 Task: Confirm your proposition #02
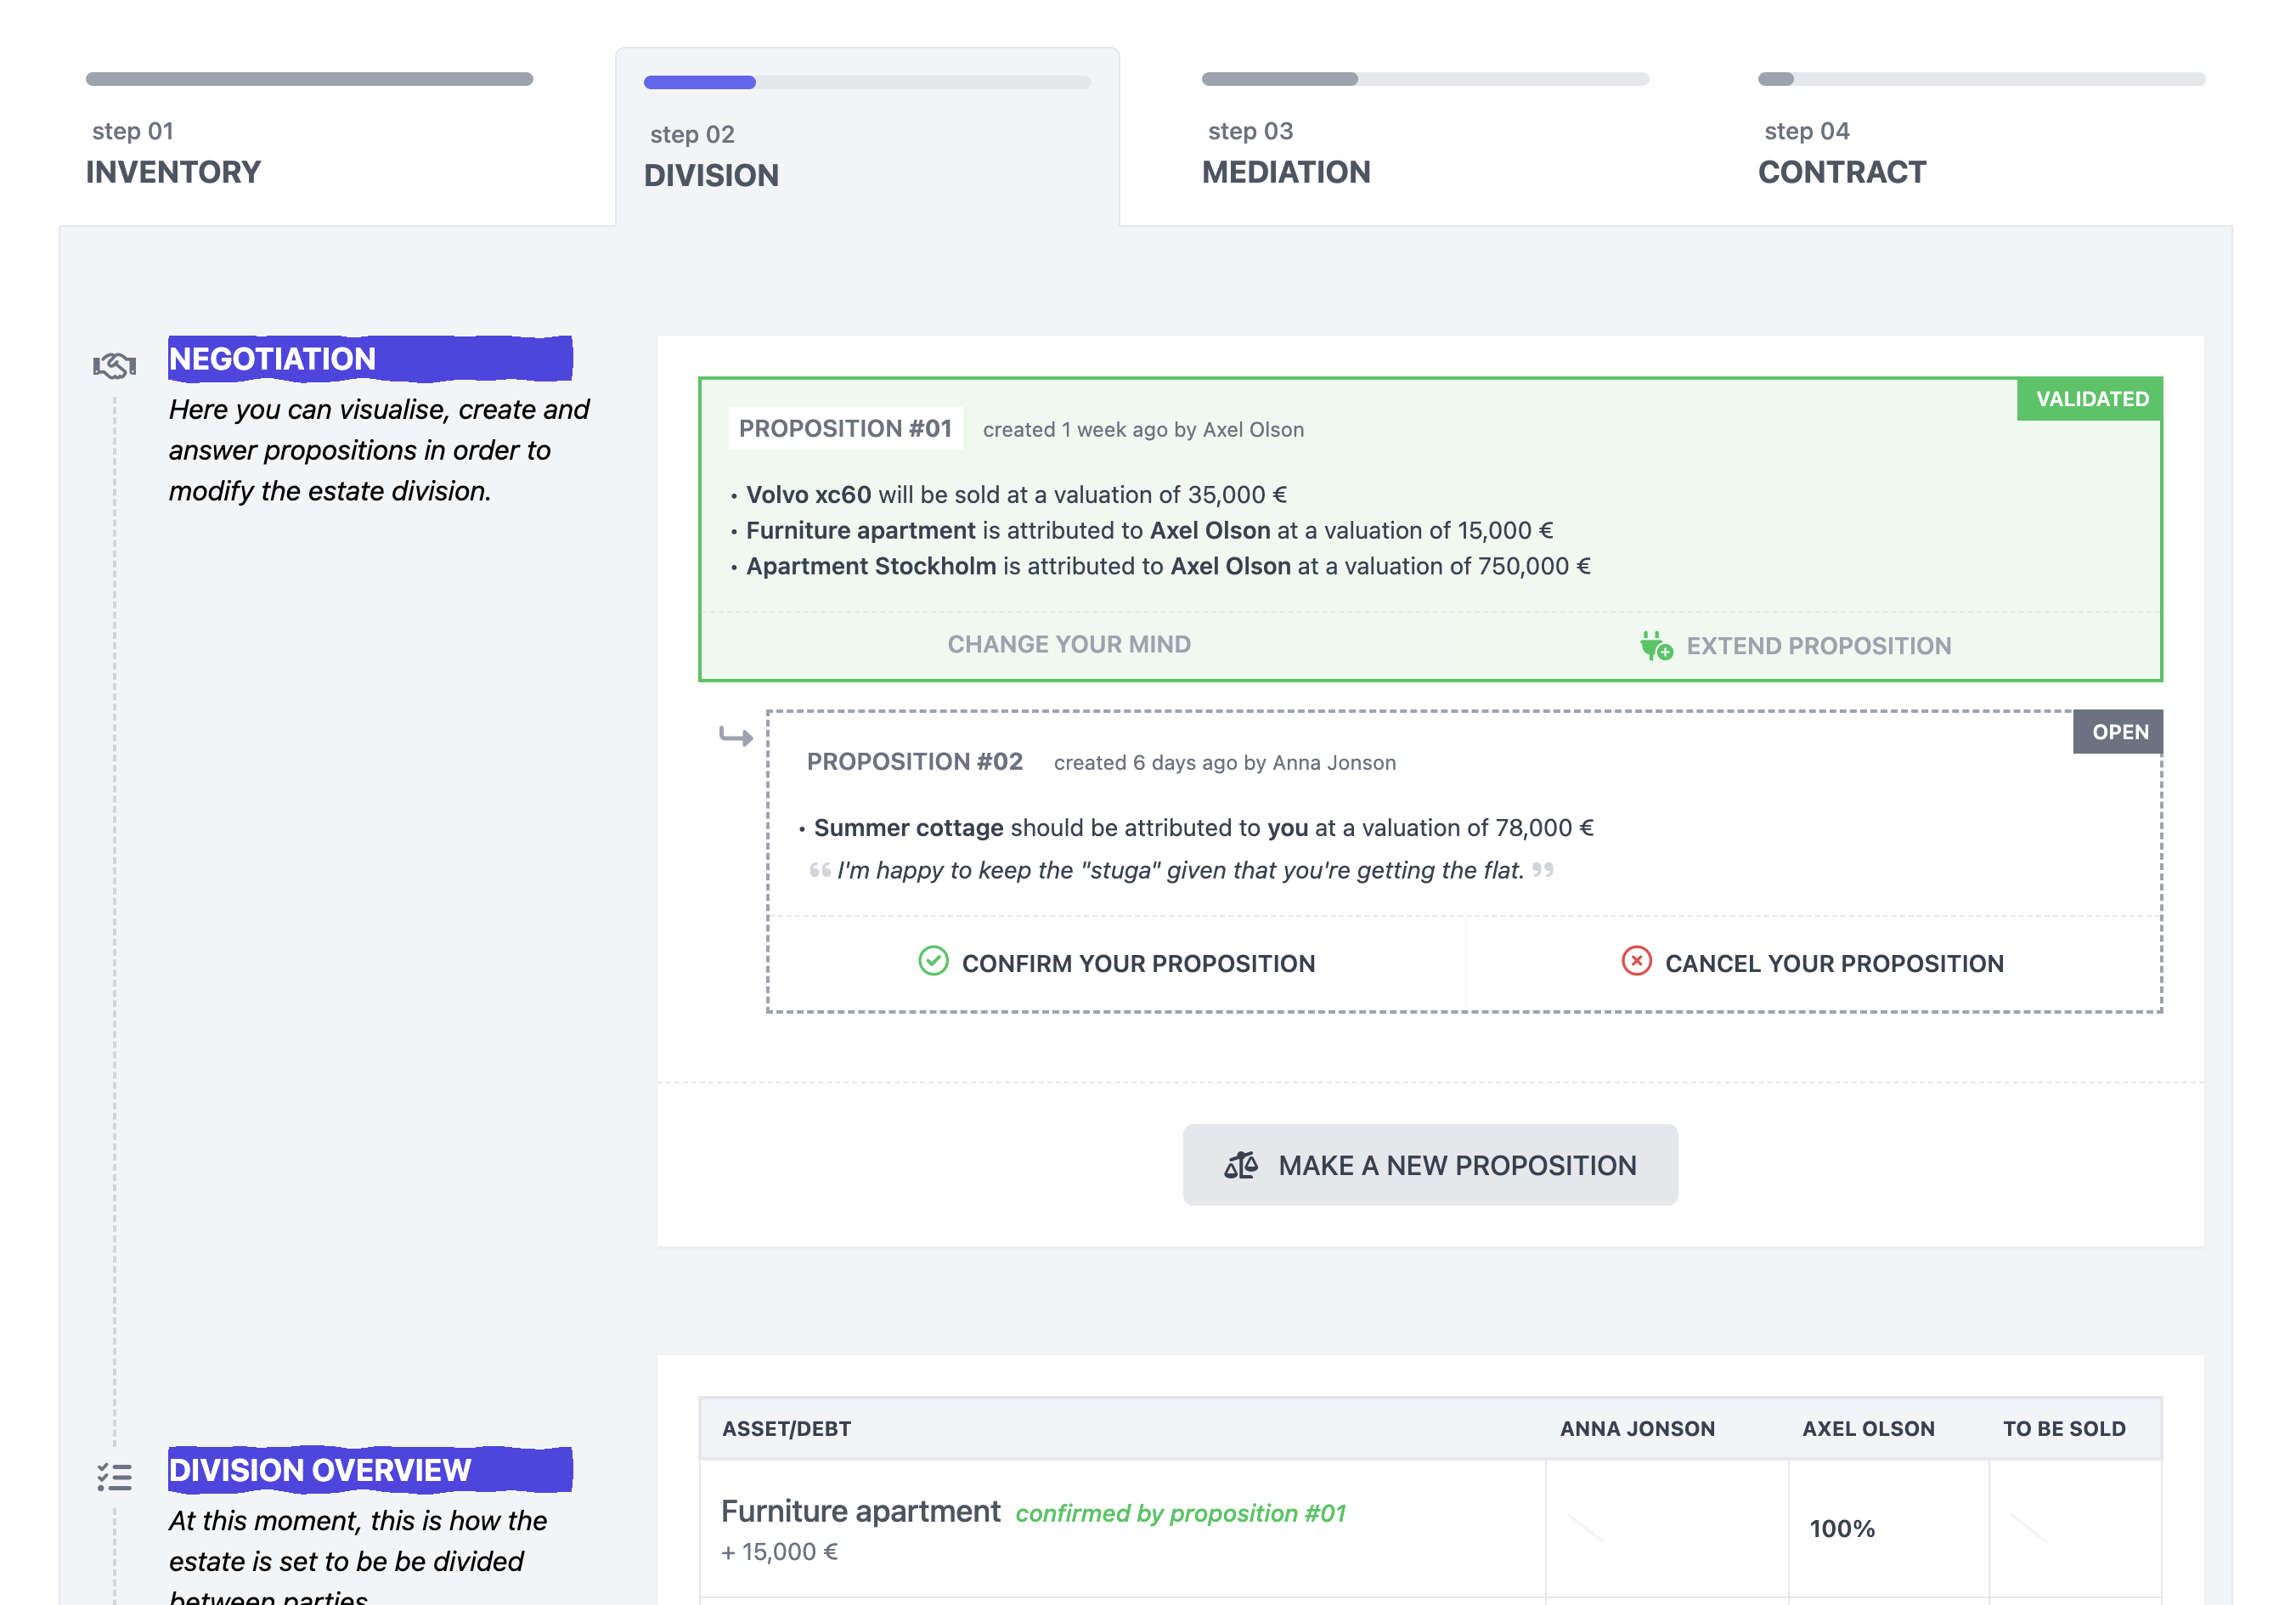[x=1117, y=963]
